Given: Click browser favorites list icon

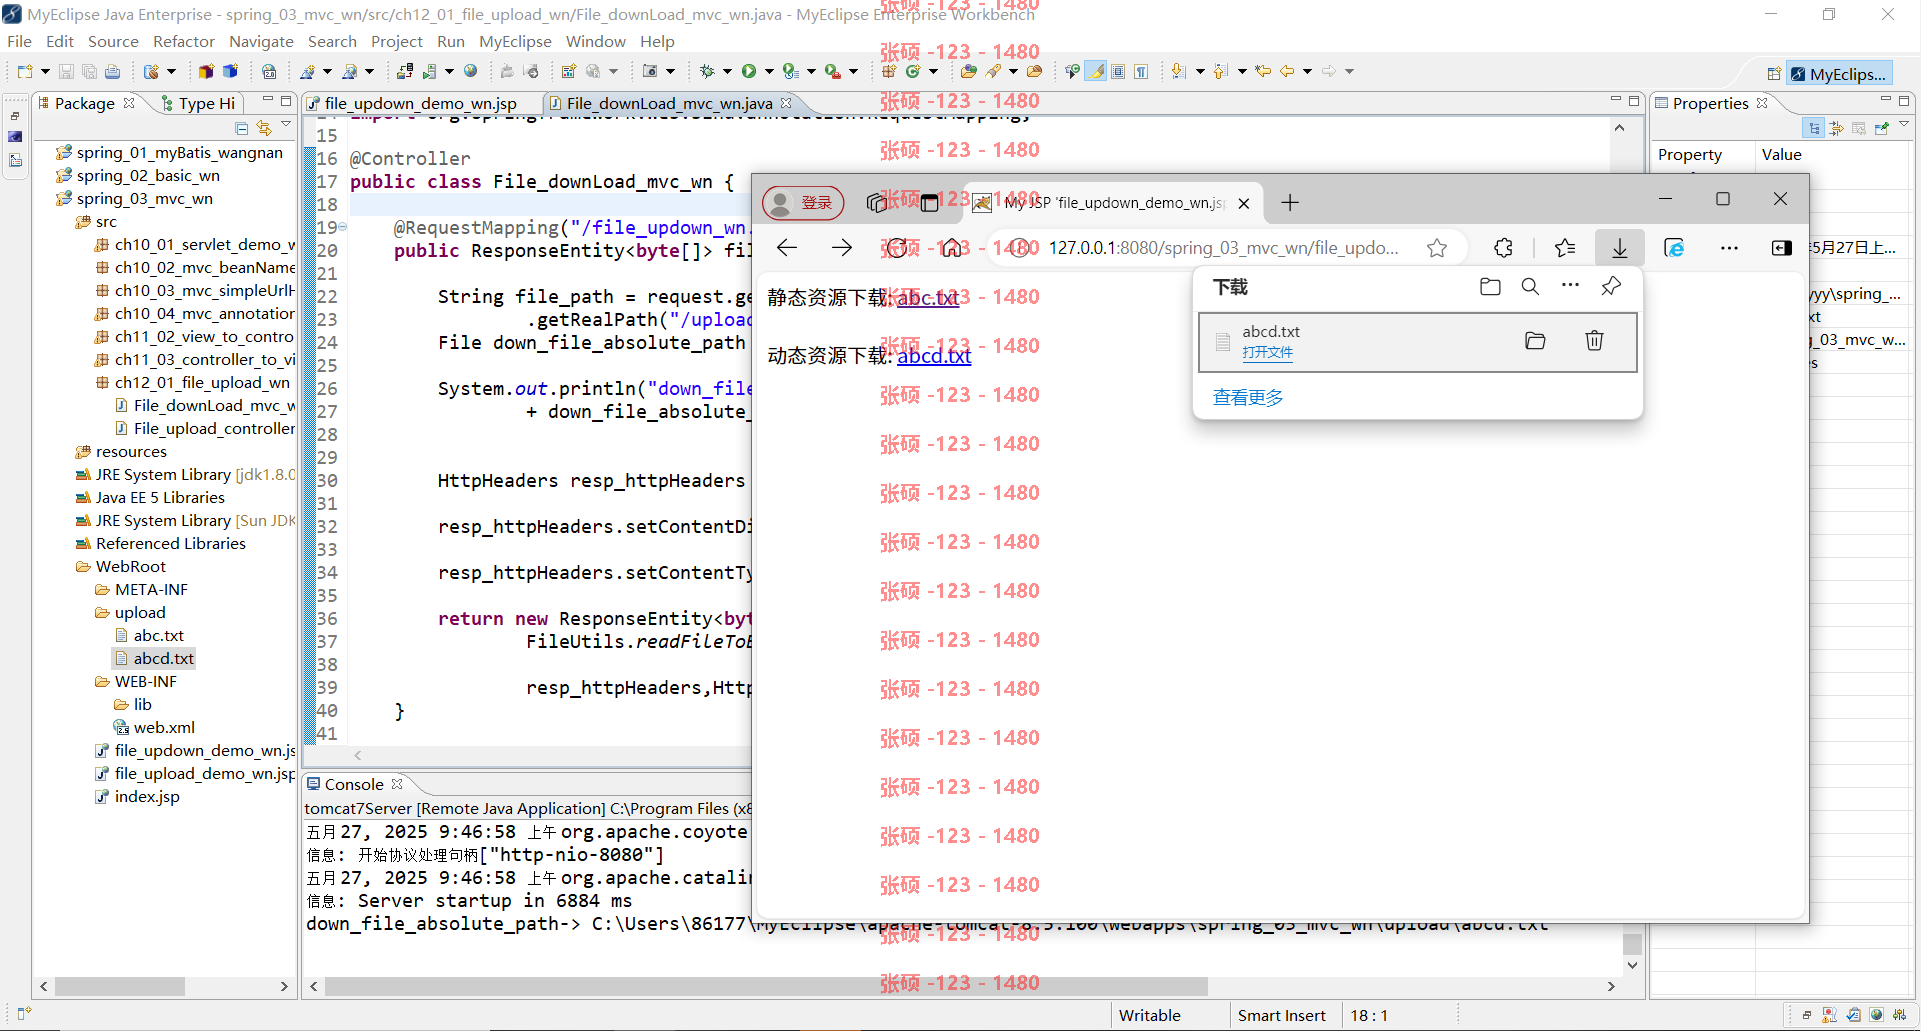Looking at the screenshot, I should coord(1565,248).
